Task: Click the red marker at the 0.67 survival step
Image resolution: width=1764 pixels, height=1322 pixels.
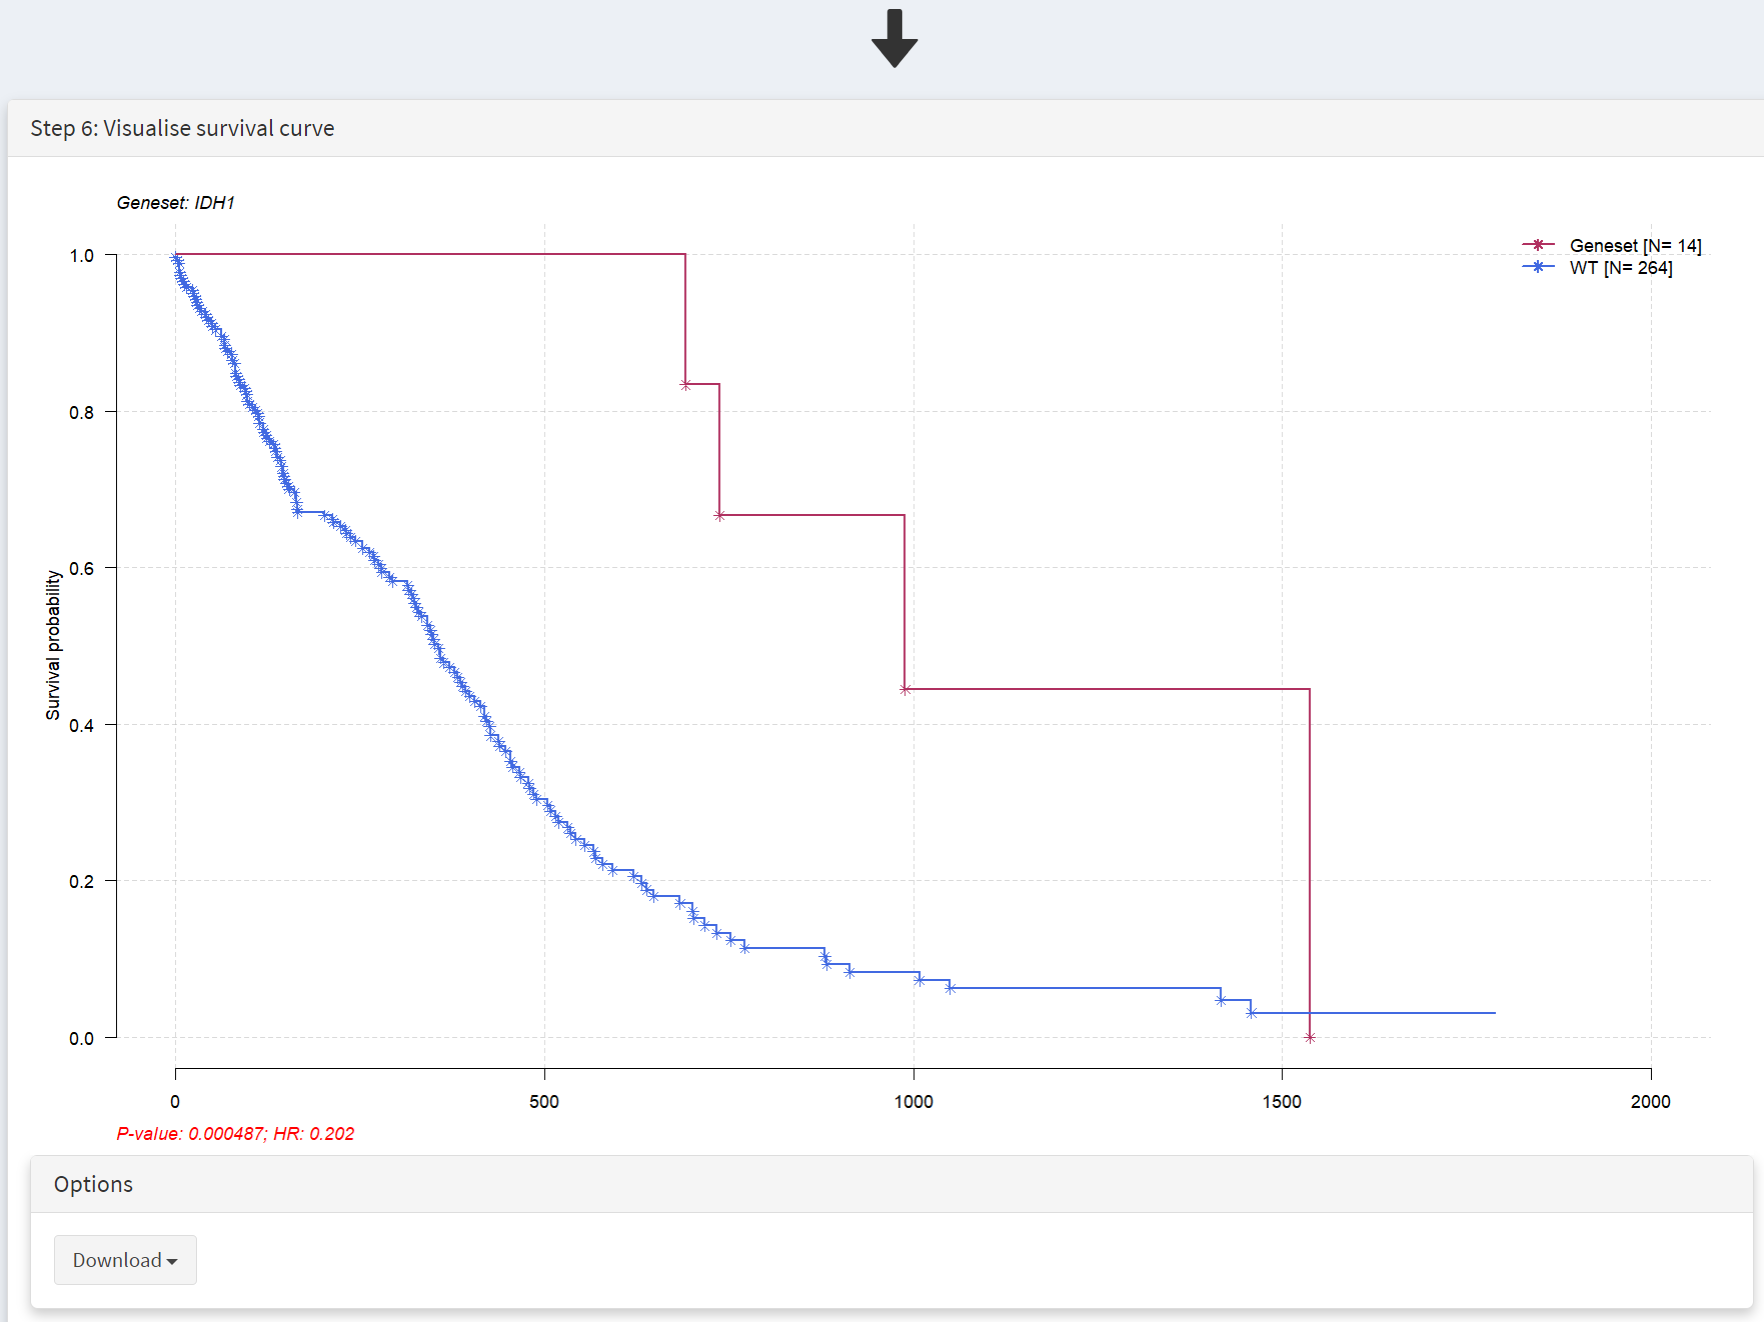Action: click(719, 515)
